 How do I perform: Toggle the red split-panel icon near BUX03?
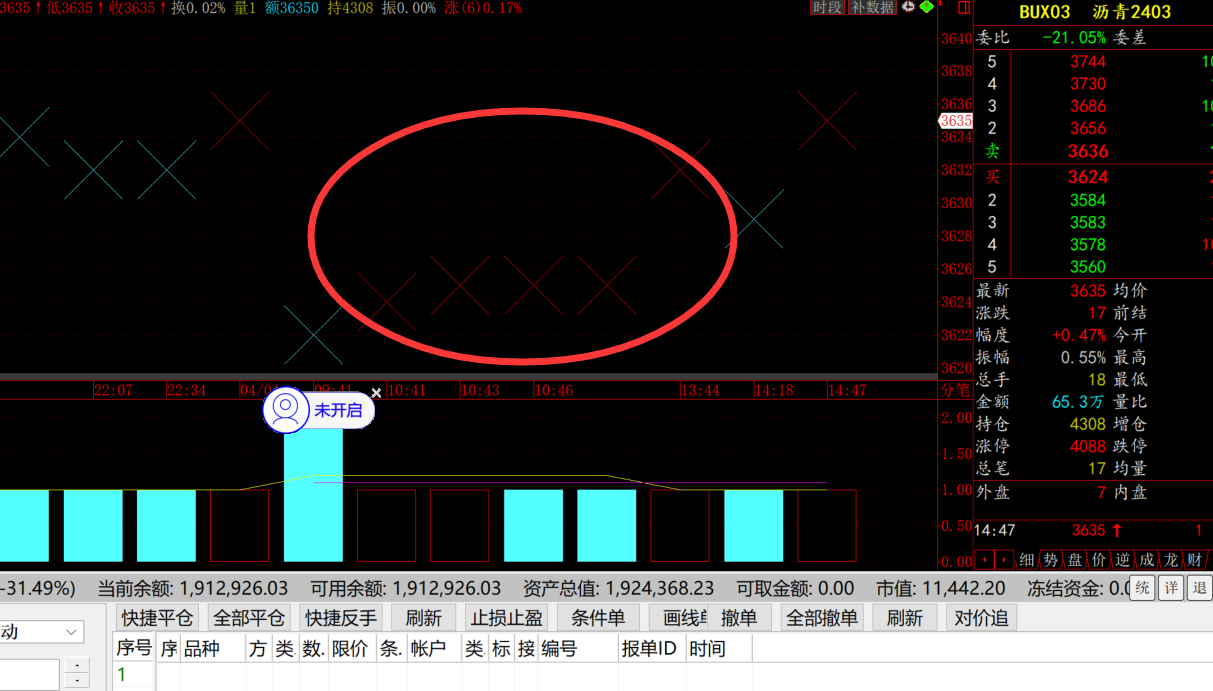(x=964, y=8)
